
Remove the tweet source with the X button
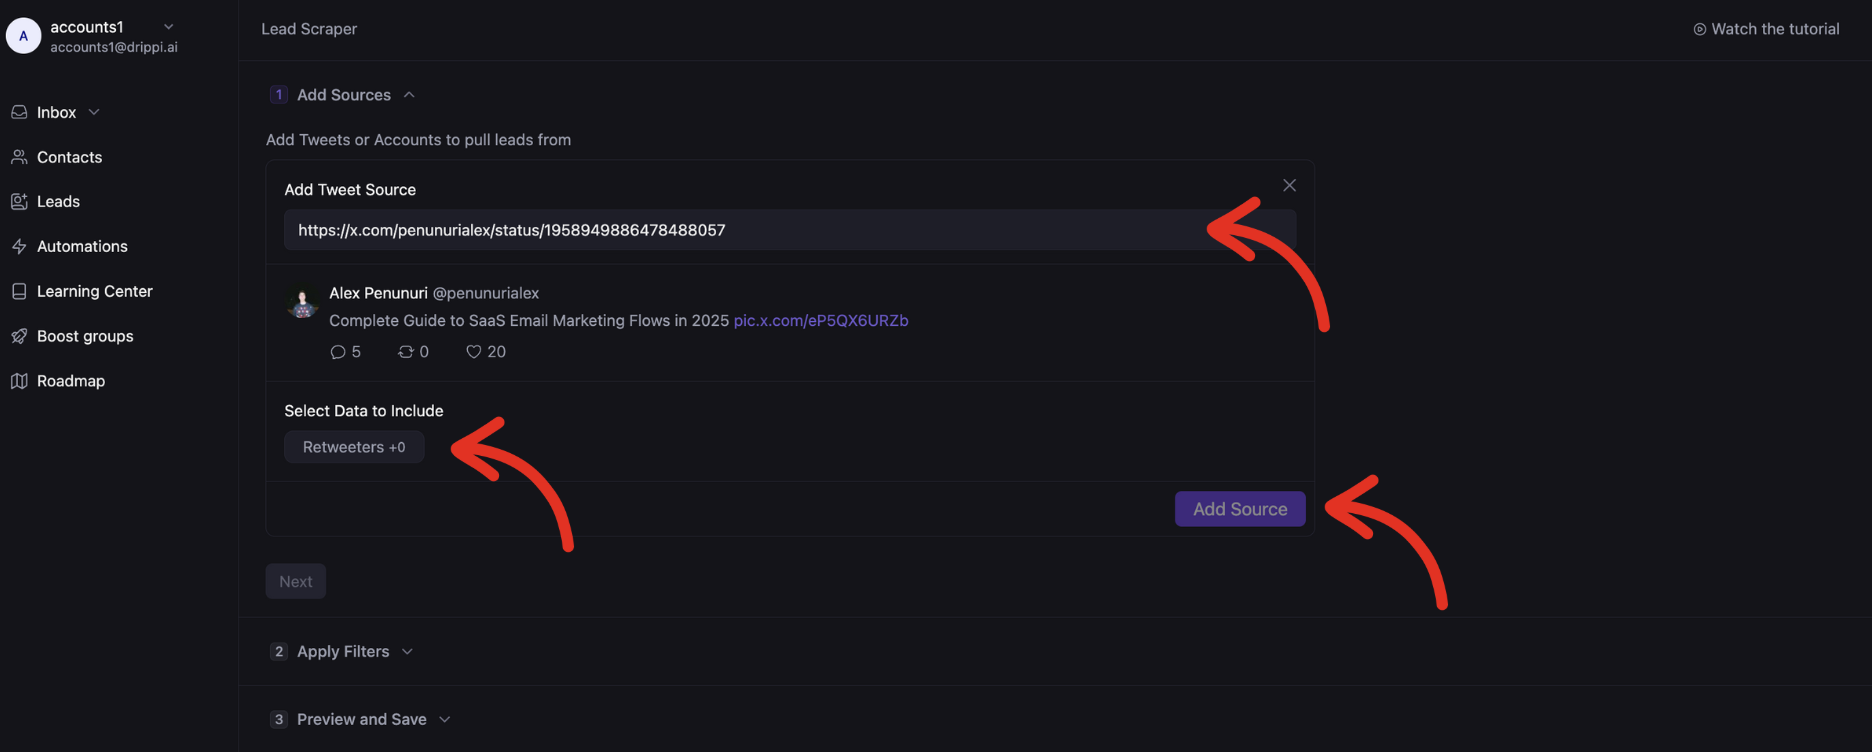pos(1288,184)
